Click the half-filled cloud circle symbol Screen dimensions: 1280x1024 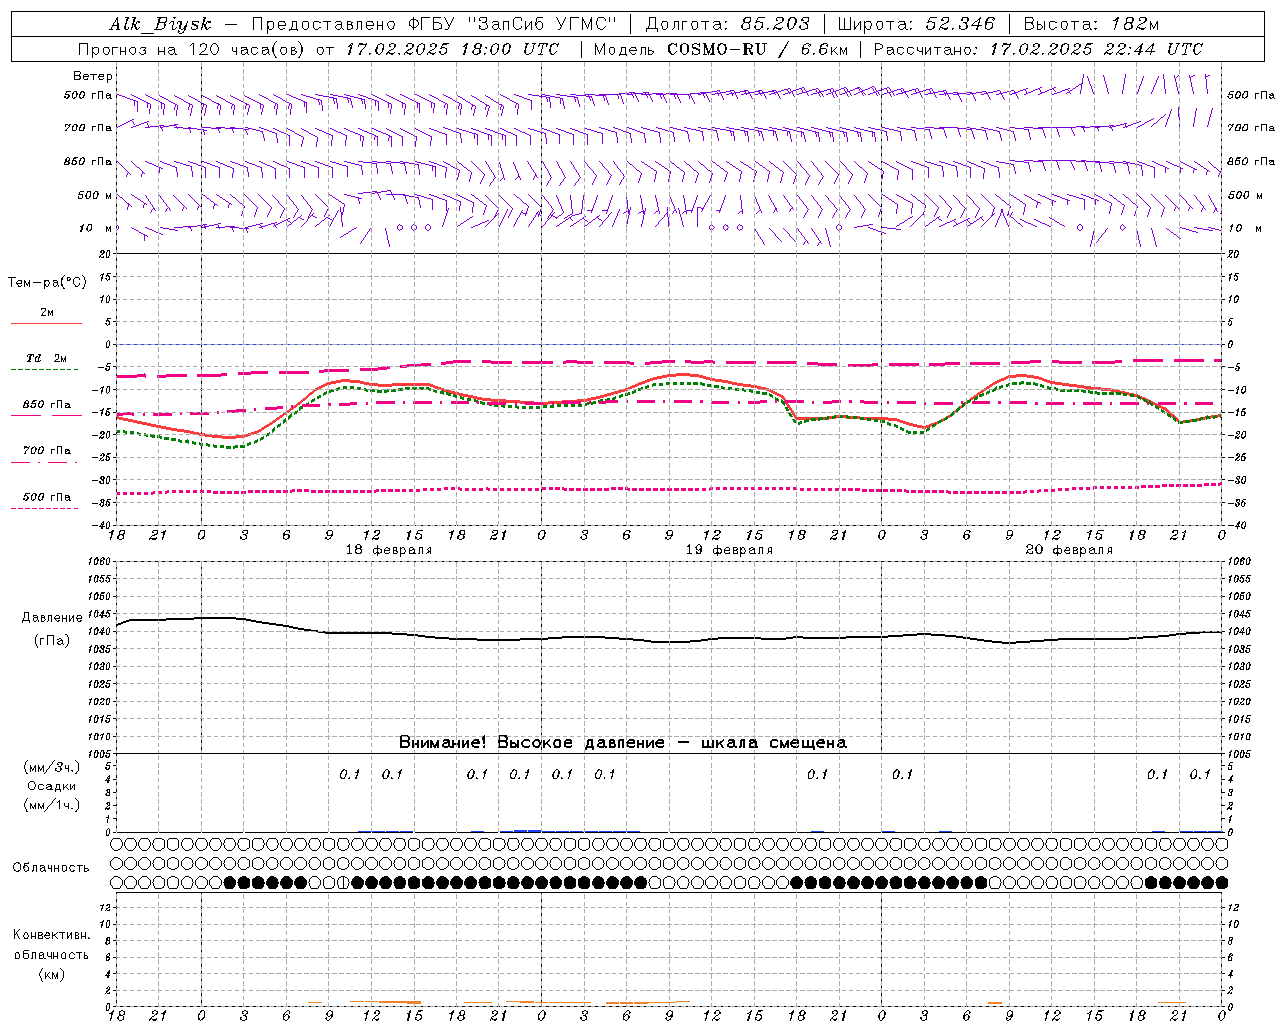pos(343,882)
